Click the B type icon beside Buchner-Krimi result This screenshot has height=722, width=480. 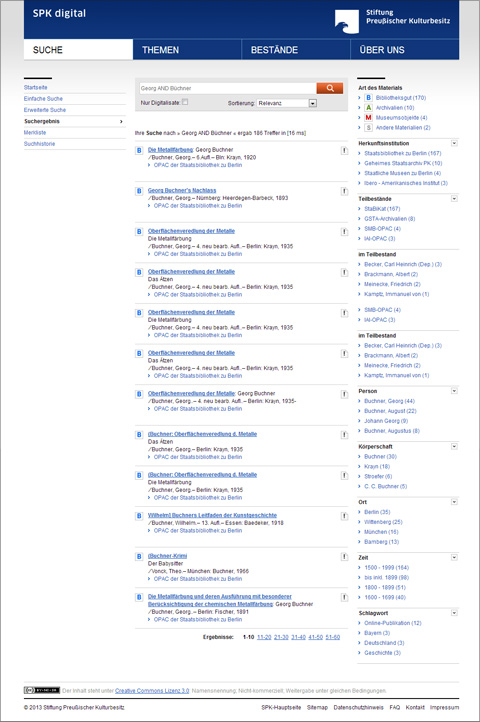[x=139, y=557]
